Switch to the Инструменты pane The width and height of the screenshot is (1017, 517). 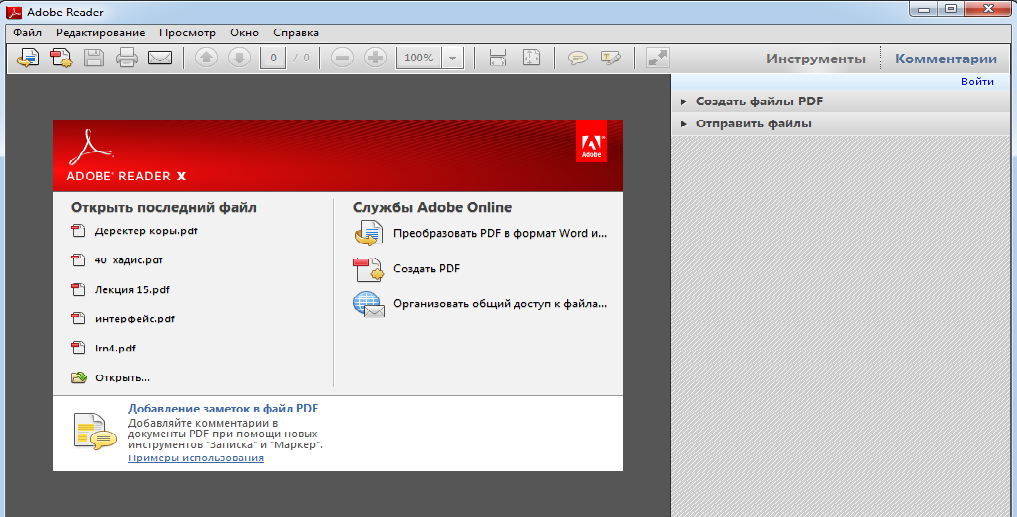tap(816, 58)
